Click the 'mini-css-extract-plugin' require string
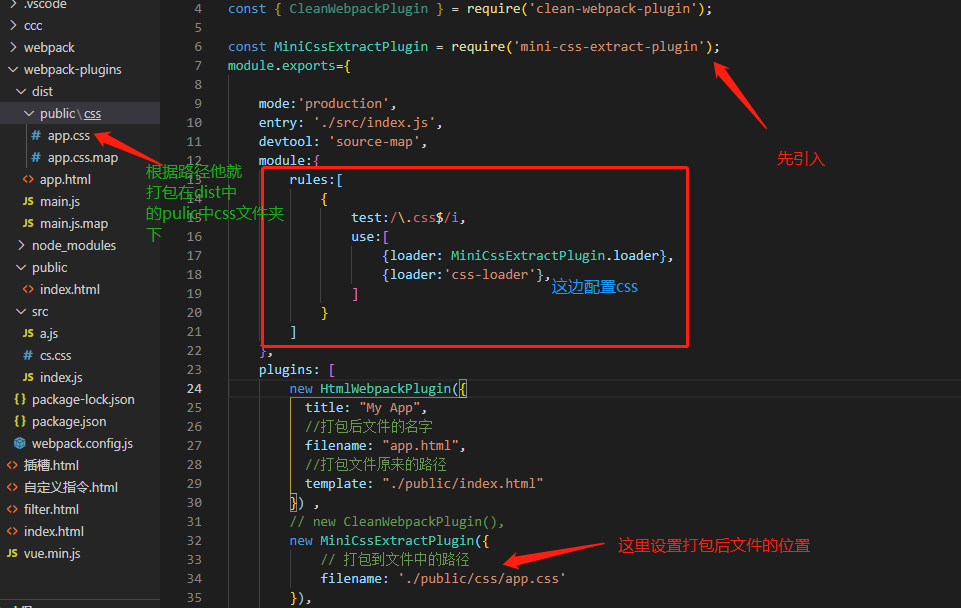961x608 pixels. point(609,47)
